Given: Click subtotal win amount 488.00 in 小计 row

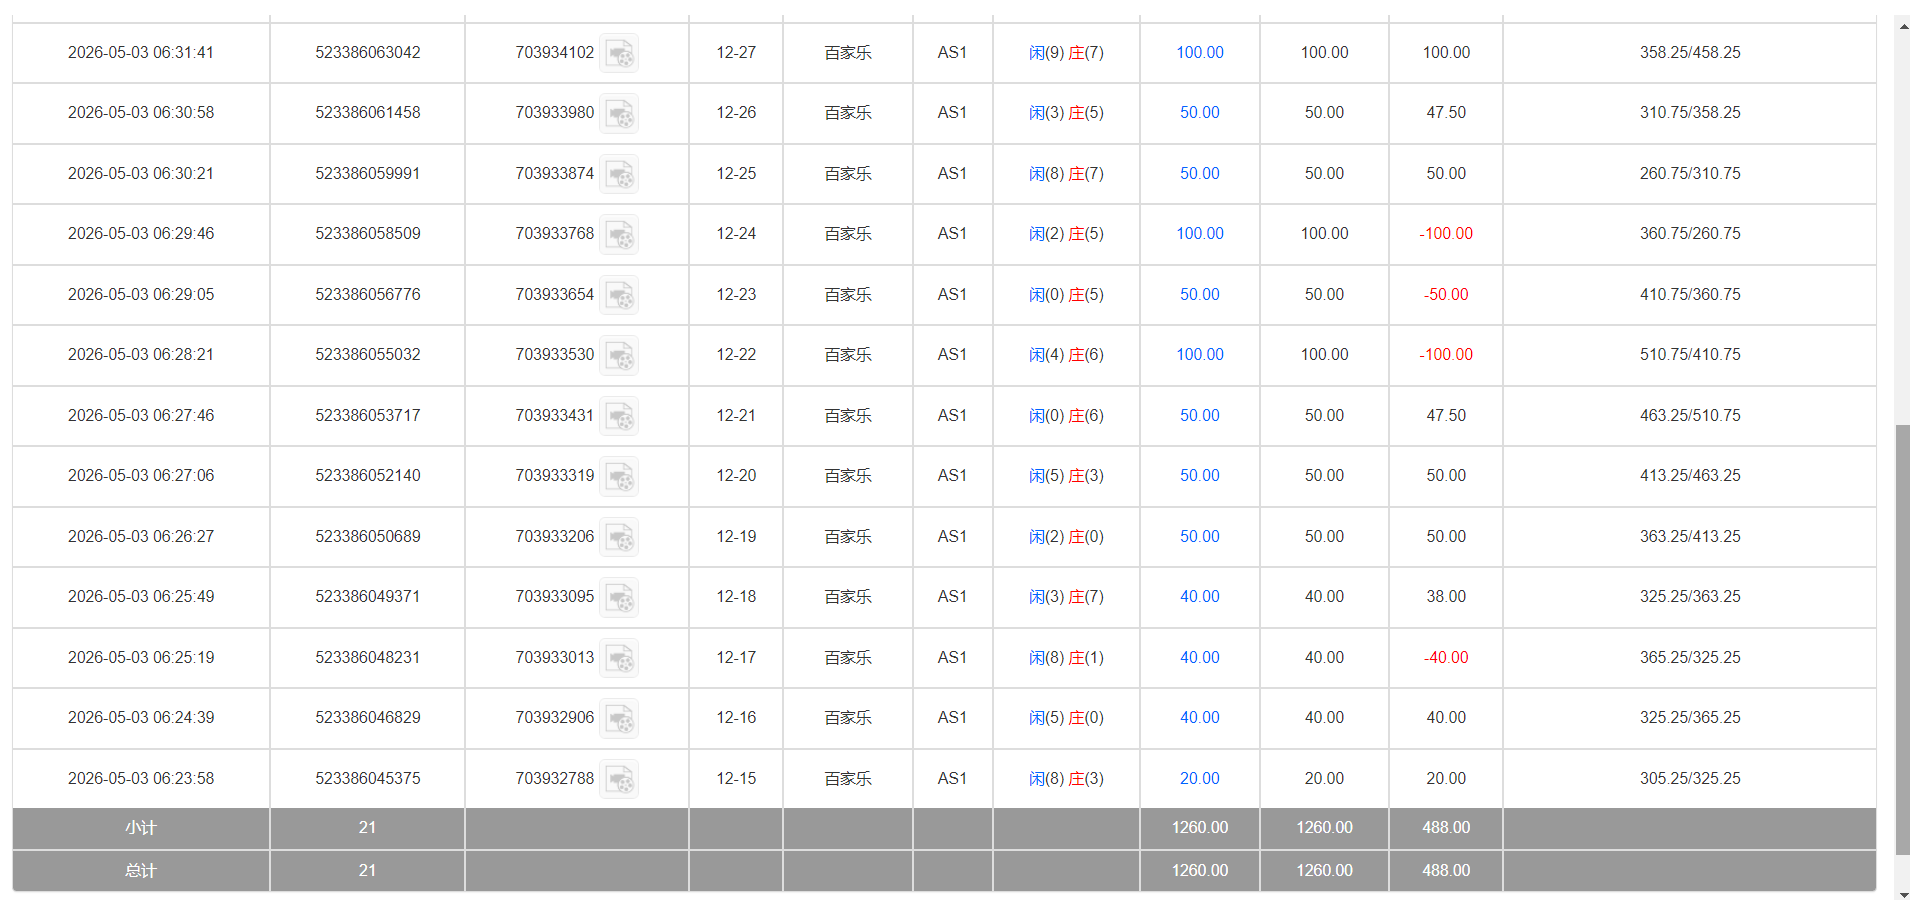Looking at the screenshot, I should click(1446, 827).
